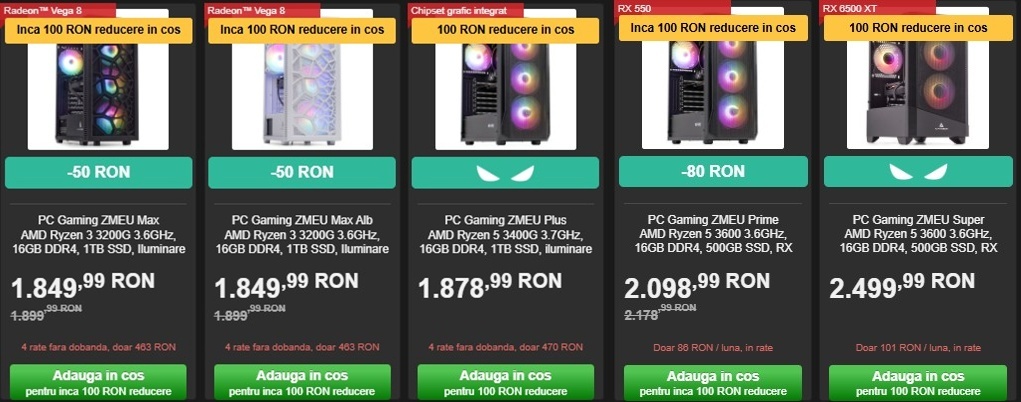Screen dimensions: 1021x402
Task: Add ZMEU Prime to cart
Action: click(713, 383)
